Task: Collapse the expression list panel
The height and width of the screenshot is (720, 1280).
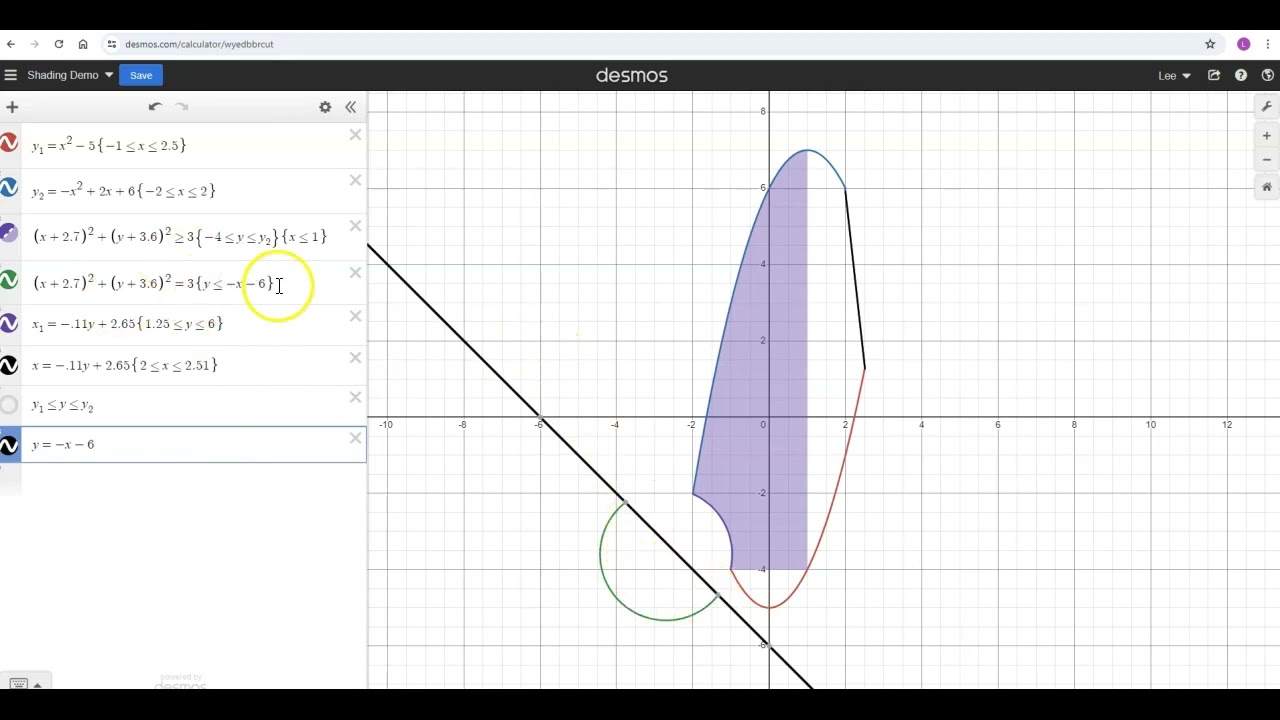Action: [x=350, y=107]
